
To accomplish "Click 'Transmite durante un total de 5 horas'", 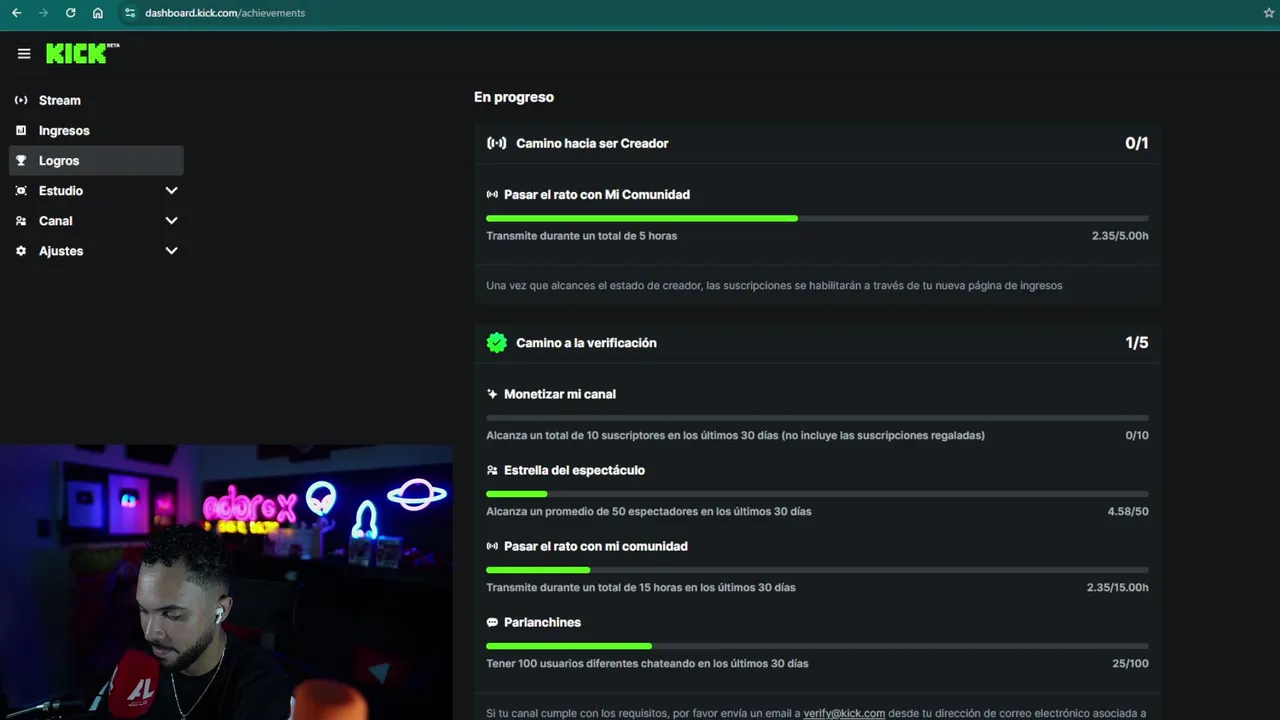I will pyautogui.click(x=581, y=236).
